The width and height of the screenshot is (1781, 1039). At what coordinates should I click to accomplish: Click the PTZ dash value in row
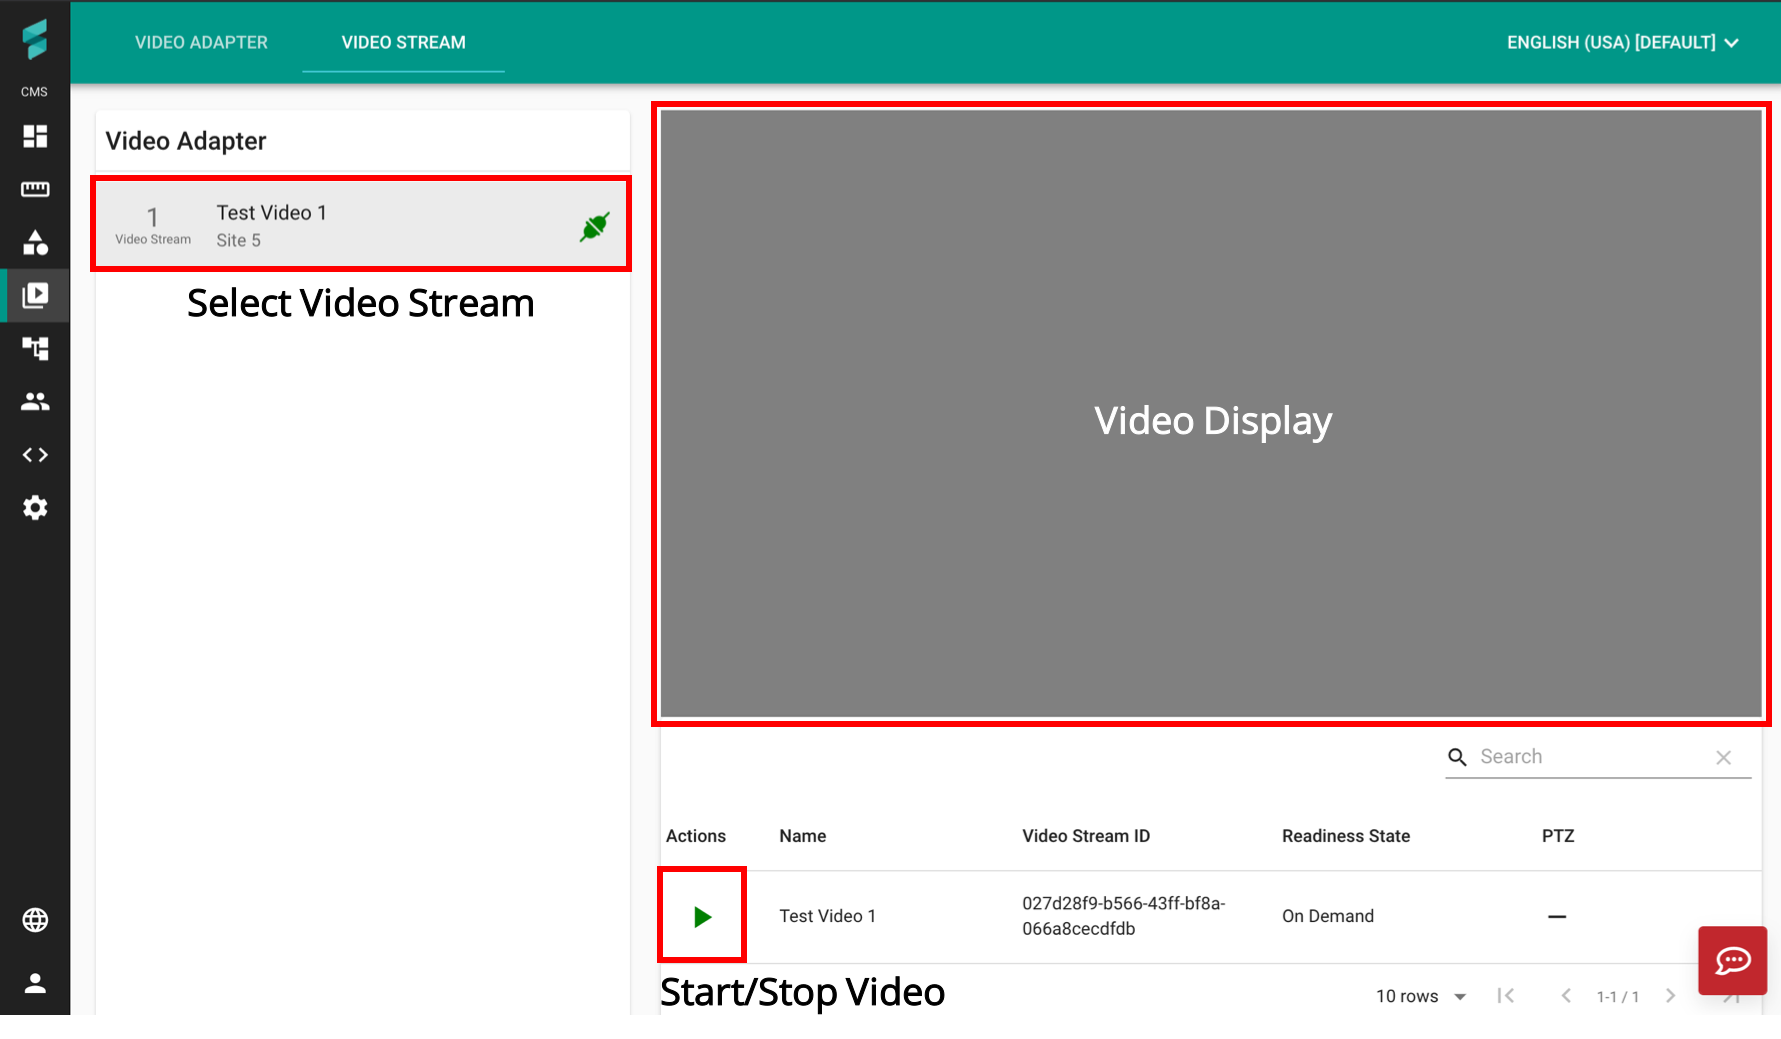tap(1557, 916)
